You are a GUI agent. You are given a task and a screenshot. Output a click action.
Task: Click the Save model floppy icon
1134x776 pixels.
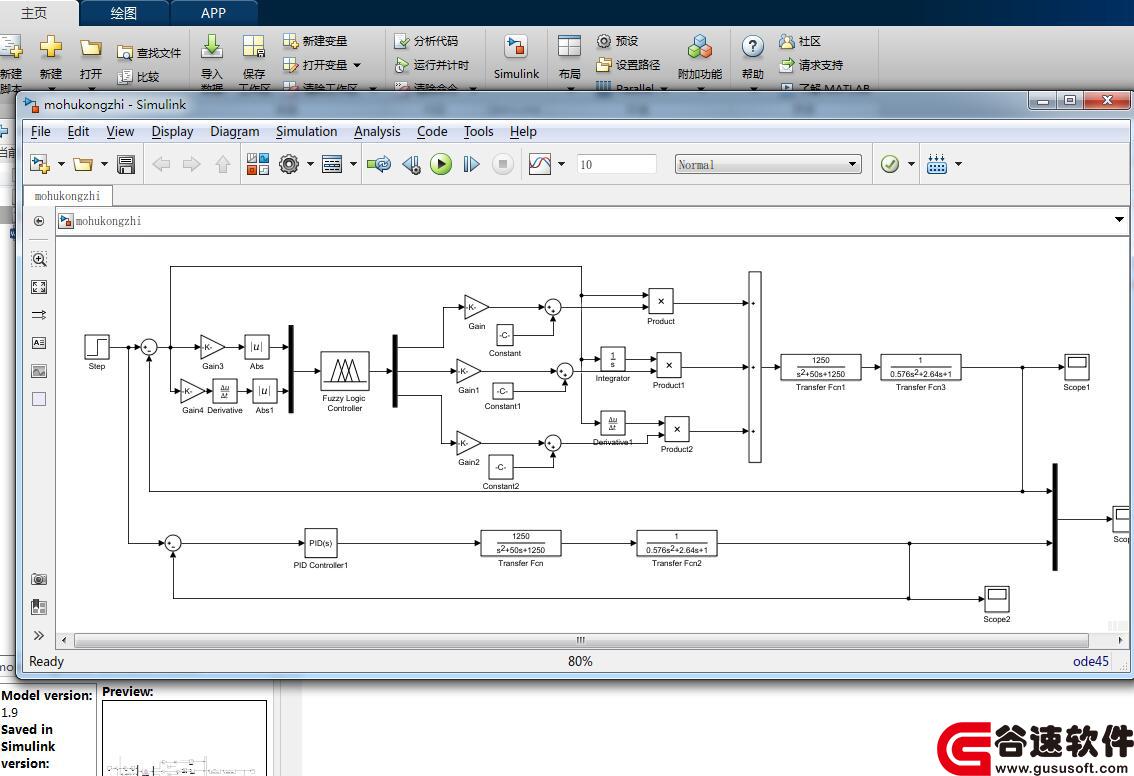[x=126, y=164]
